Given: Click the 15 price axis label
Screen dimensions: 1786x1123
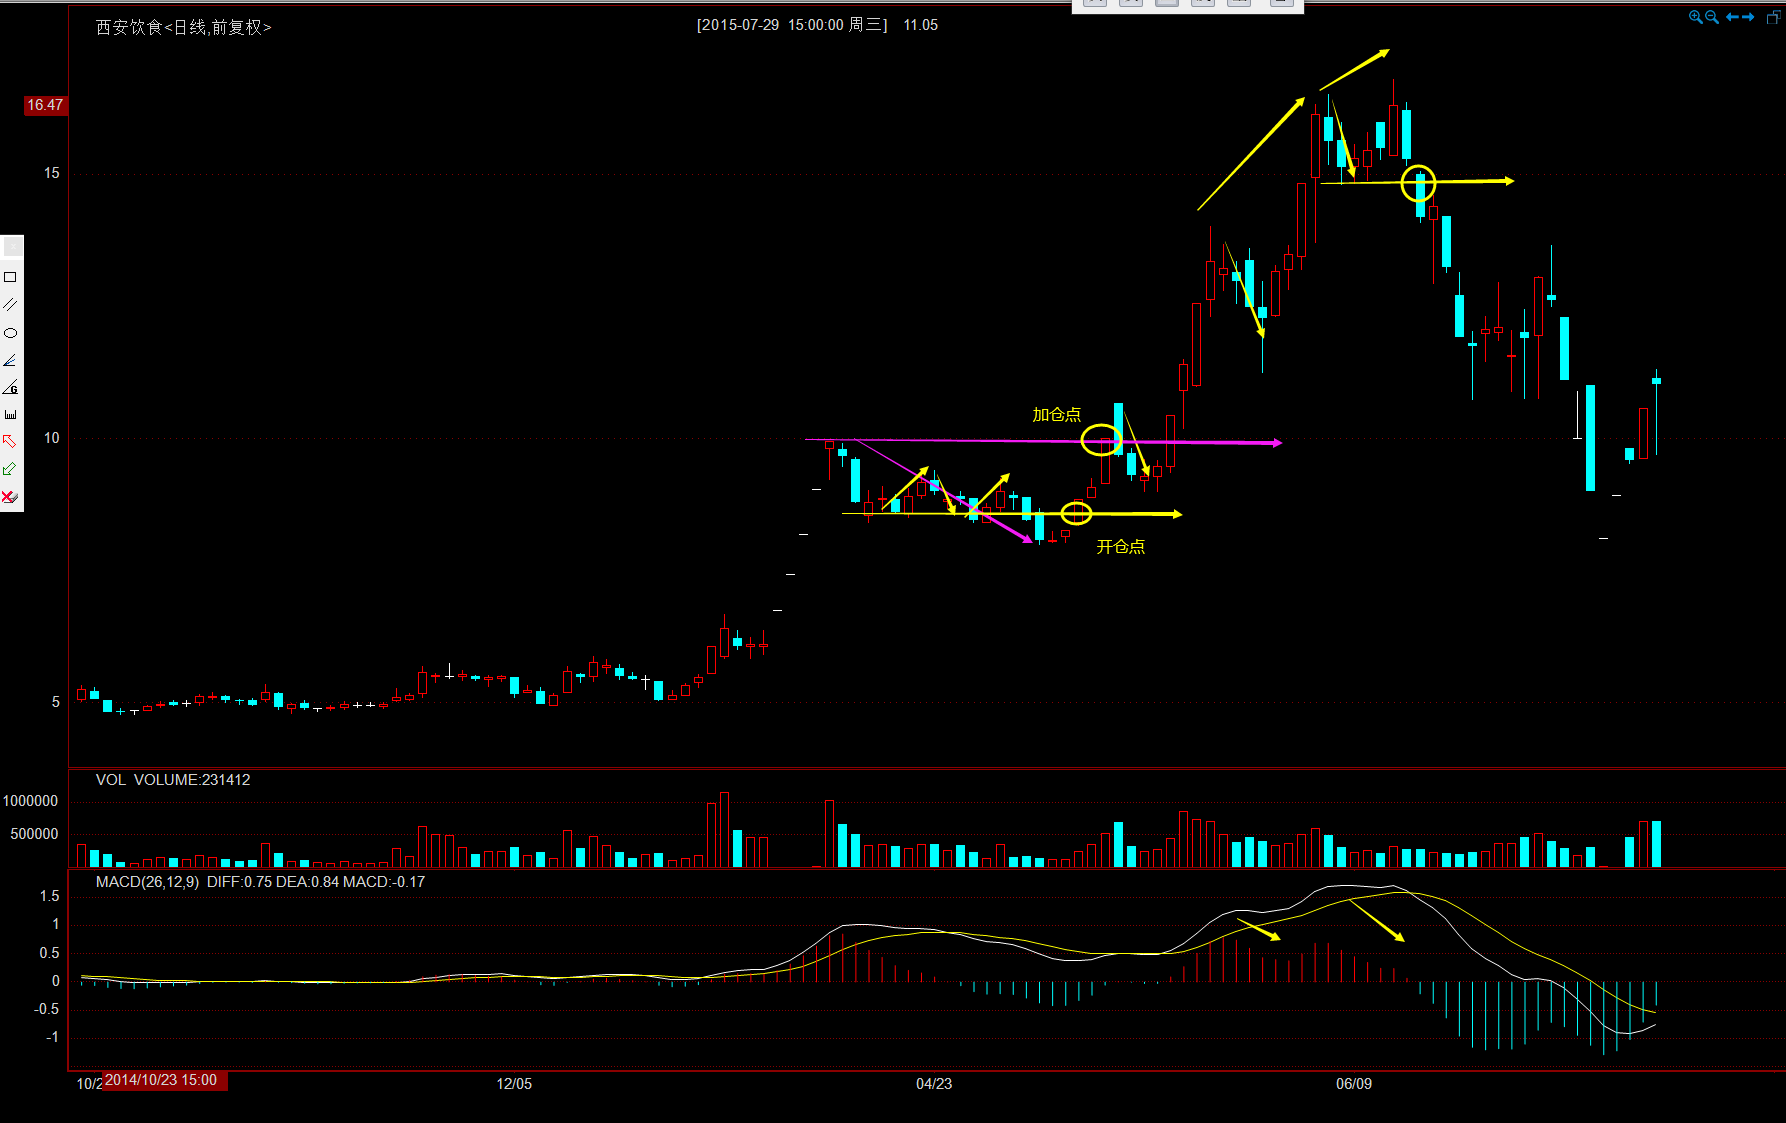Looking at the screenshot, I should [x=52, y=174].
